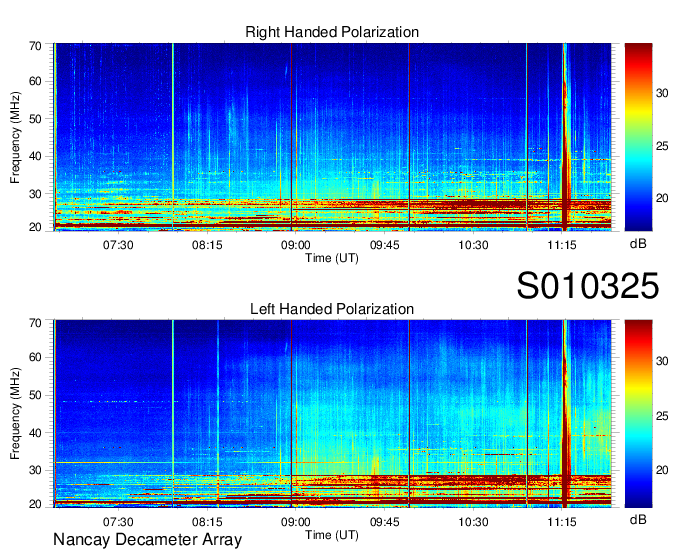Click the 60 MHz tick of left-handed plot

pyautogui.click(x=35, y=358)
